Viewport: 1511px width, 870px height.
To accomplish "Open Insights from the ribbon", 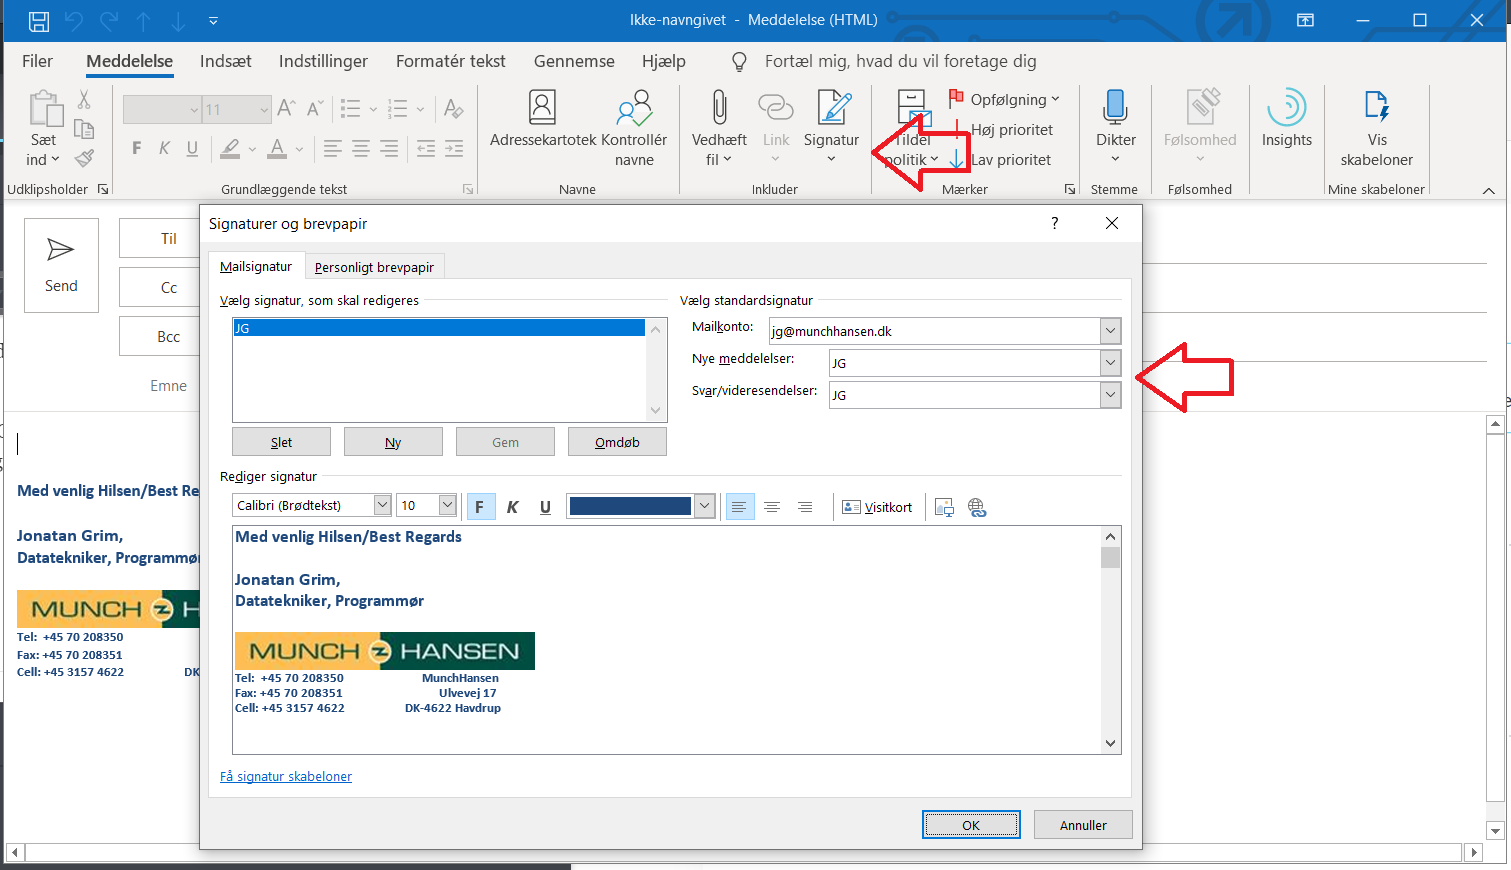I will [x=1286, y=108].
